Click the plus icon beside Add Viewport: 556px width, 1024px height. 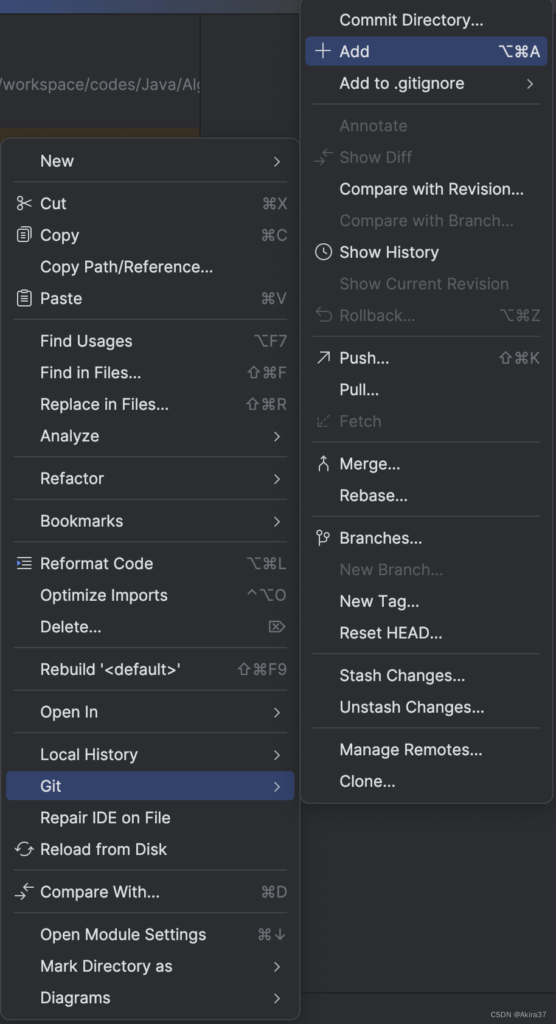323,51
